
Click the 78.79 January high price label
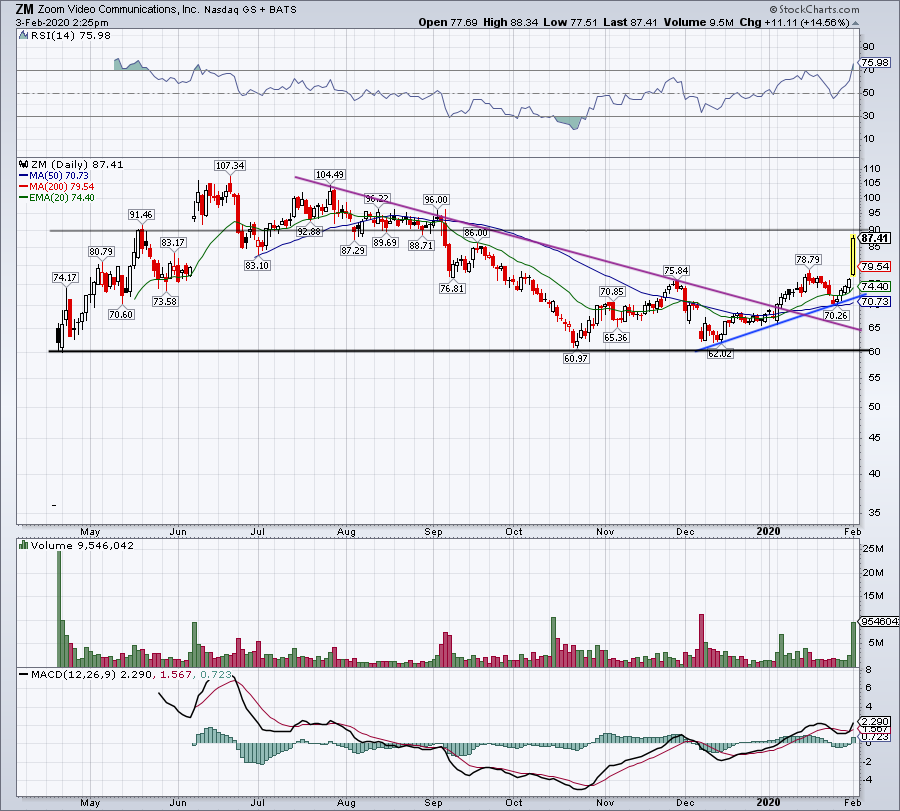pyautogui.click(x=808, y=260)
